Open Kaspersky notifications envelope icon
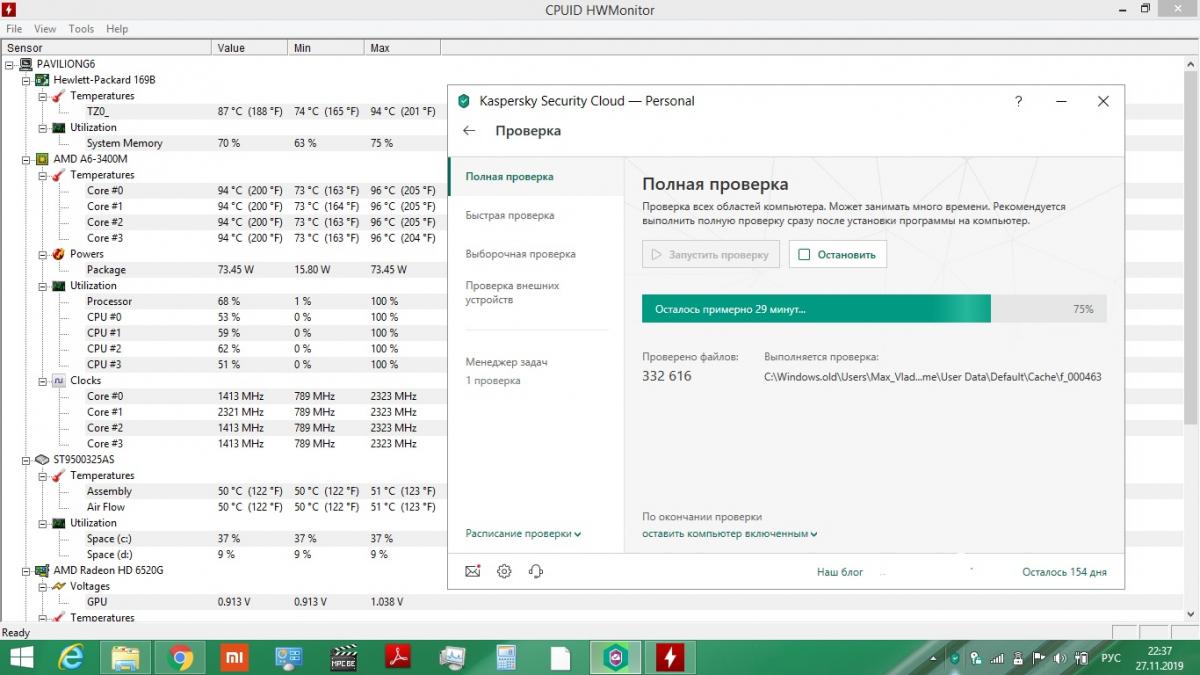The image size is (1200, 675). 473,572
